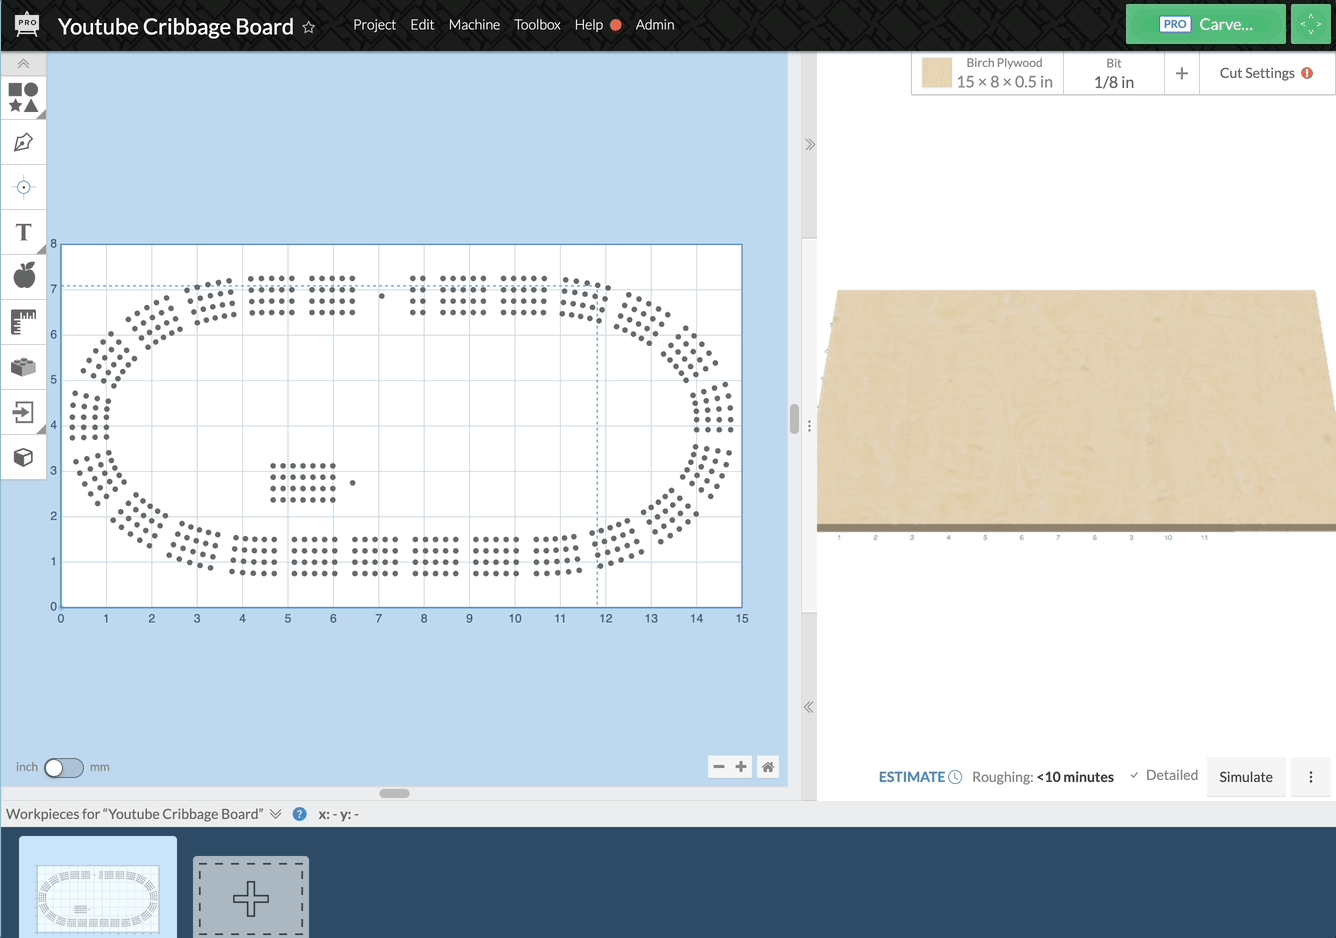The image size is (1336, 938).
Task: Toggle inch to mm units switch
Action: (x=63, y=767)
